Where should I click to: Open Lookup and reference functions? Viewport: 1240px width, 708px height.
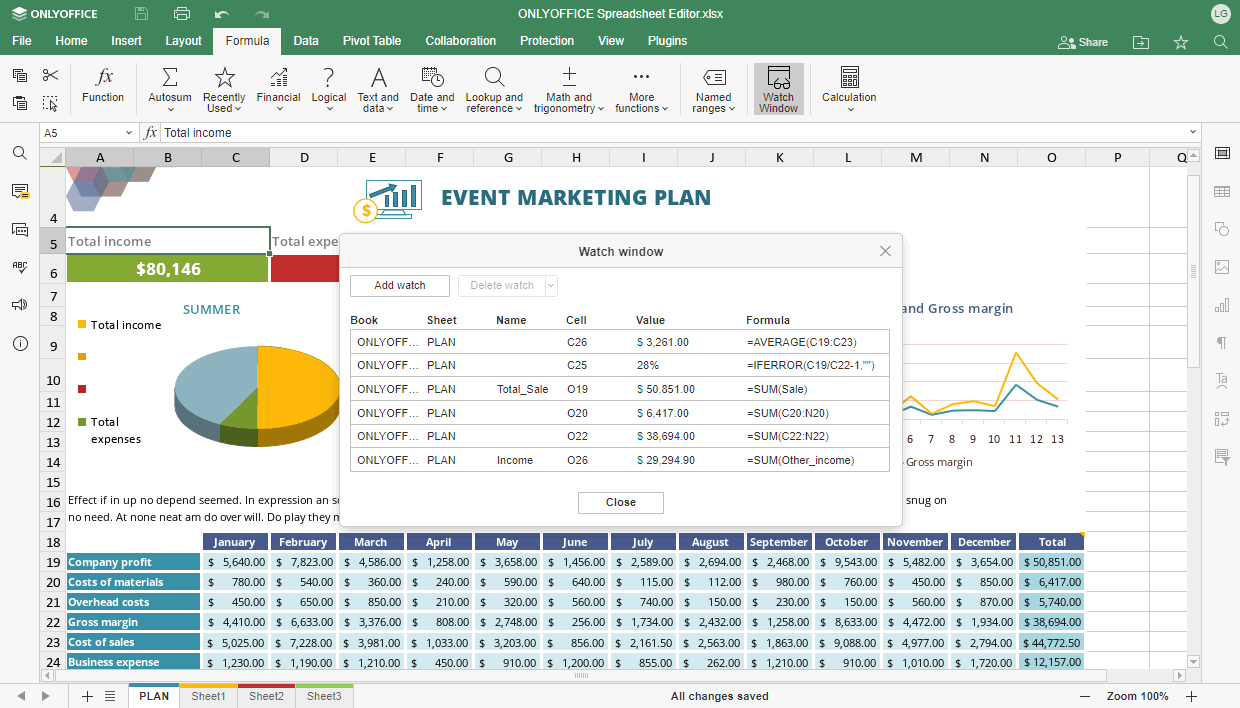tap(494, 88)
